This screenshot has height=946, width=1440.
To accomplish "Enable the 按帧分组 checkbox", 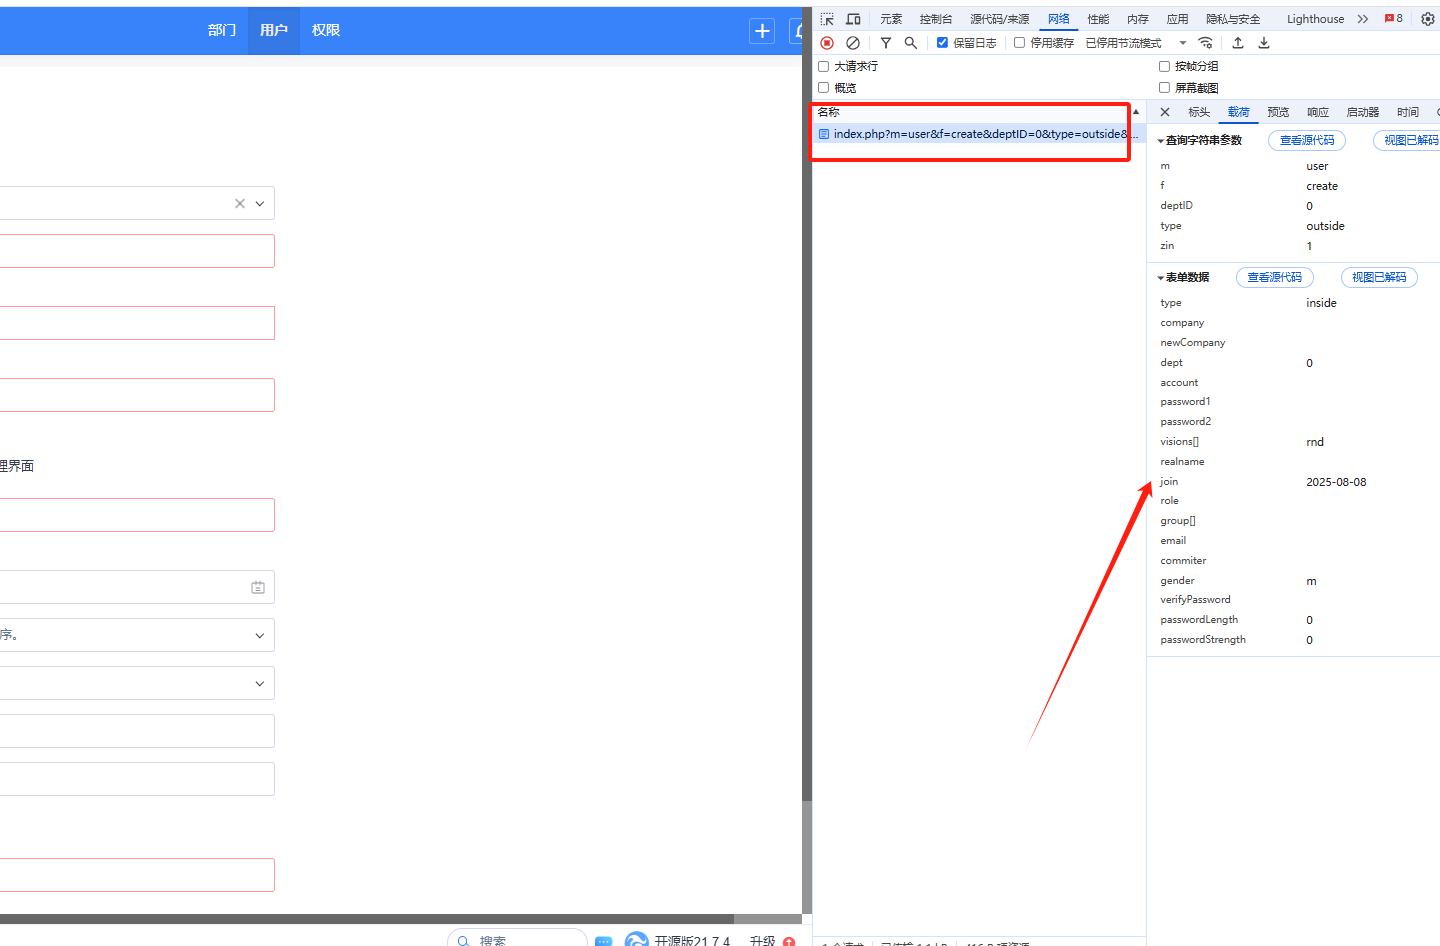I will coord(1164,66).
